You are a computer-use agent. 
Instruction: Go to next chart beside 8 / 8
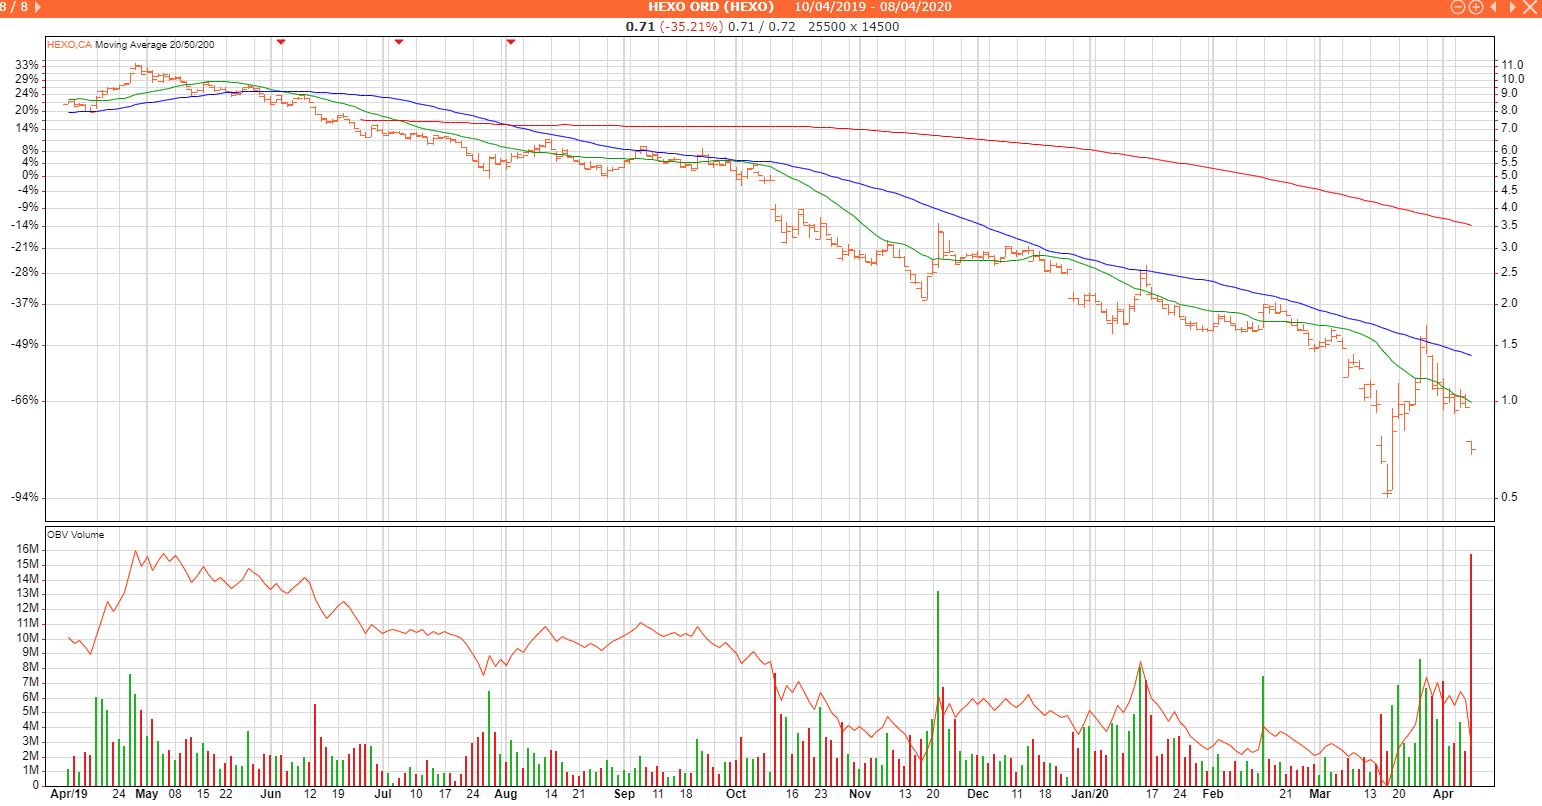pyautogui.click(x=38, y=7)
